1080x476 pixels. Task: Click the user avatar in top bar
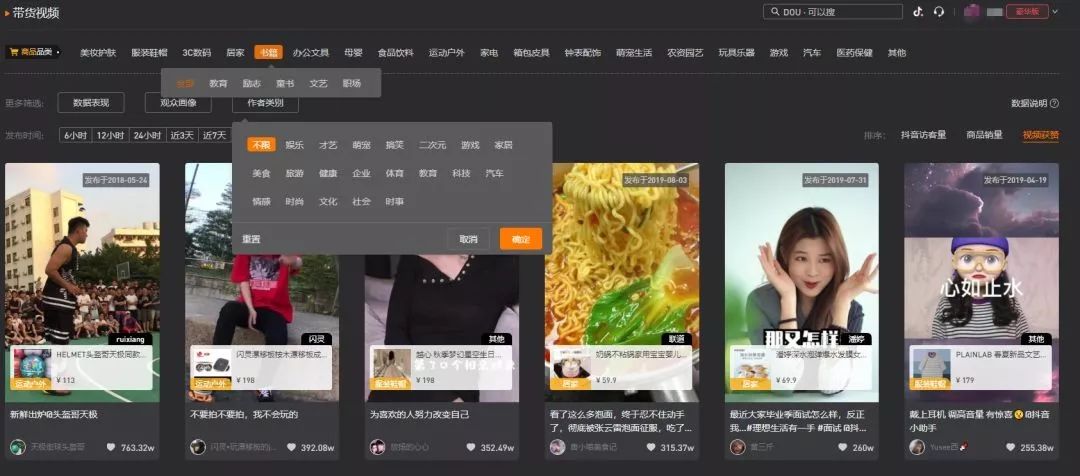[x=971, y=12]
